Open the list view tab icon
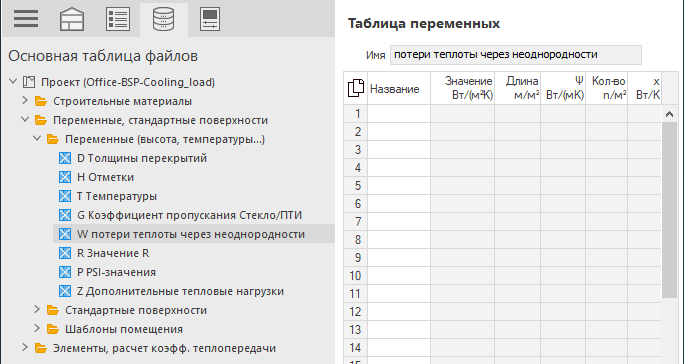684x364 pixels. pos(118,19)
